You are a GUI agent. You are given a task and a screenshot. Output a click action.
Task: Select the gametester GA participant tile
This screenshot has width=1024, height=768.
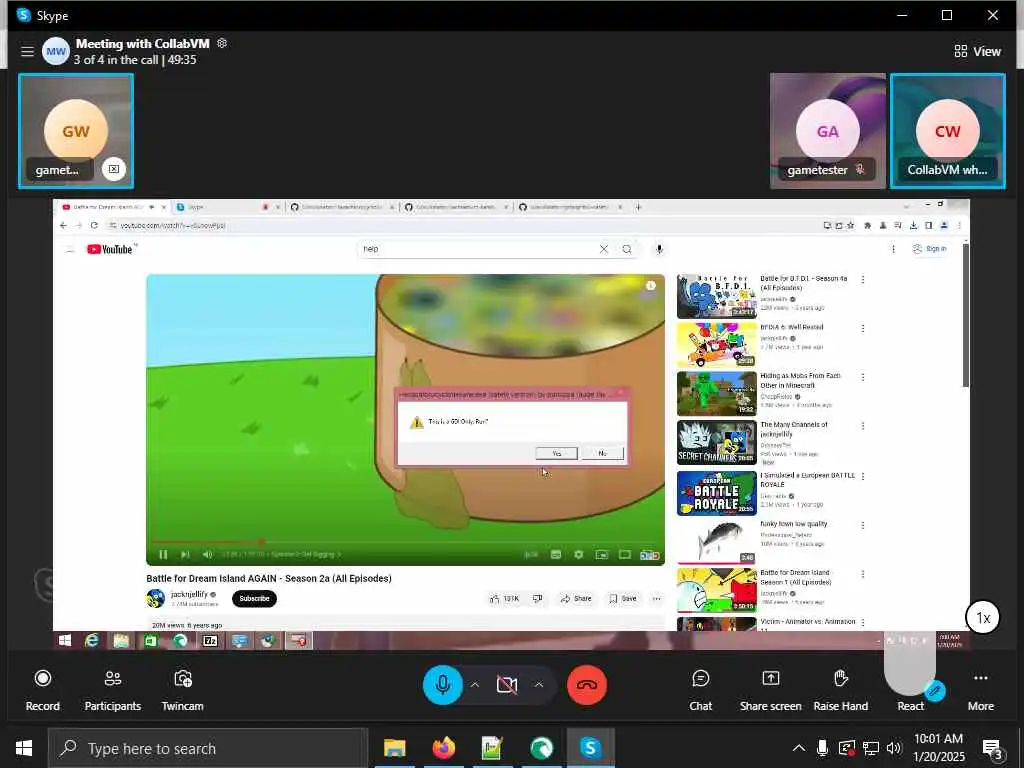pos(827,131)
